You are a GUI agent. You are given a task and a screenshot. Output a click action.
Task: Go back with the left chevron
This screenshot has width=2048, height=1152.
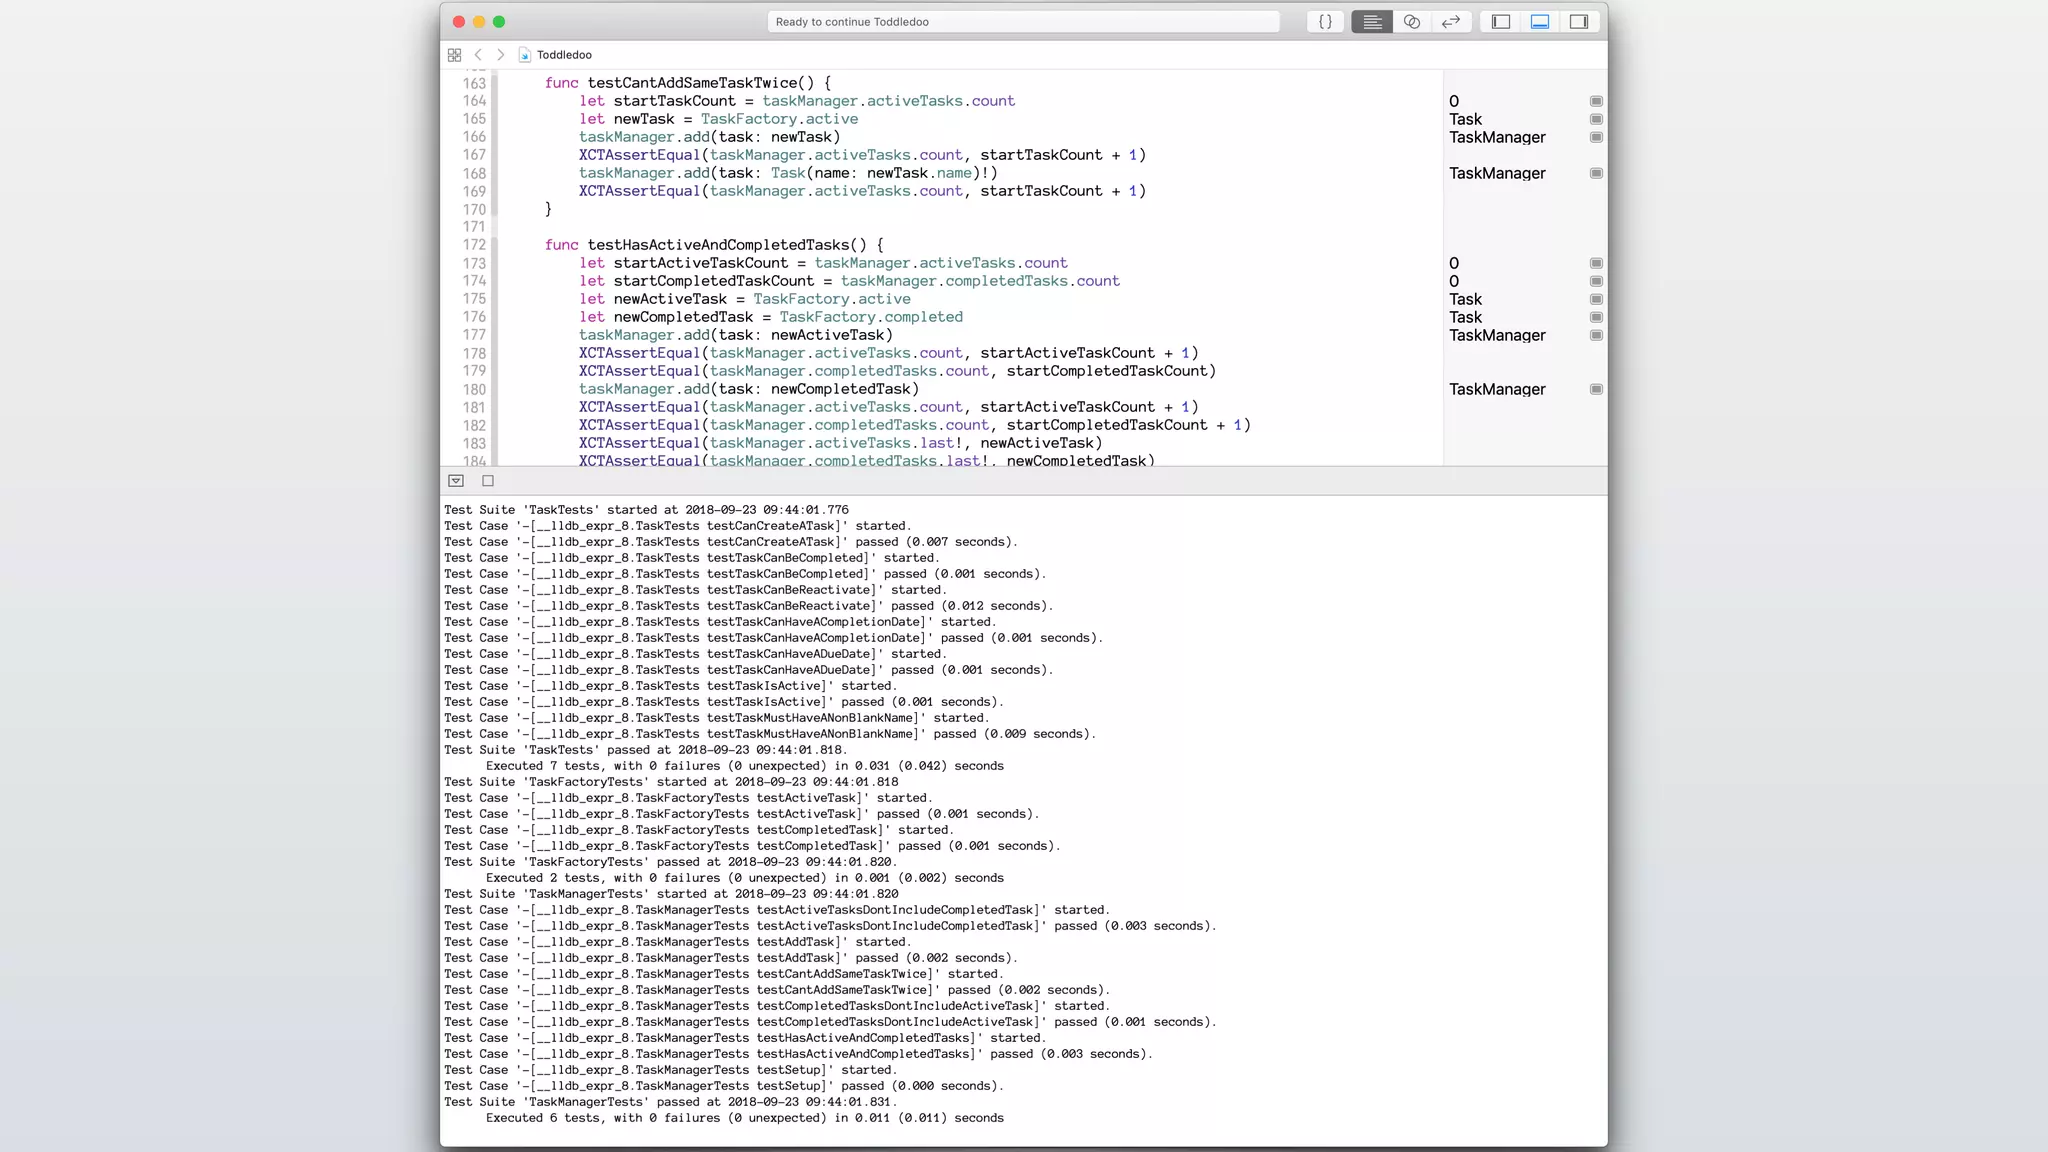478,55
